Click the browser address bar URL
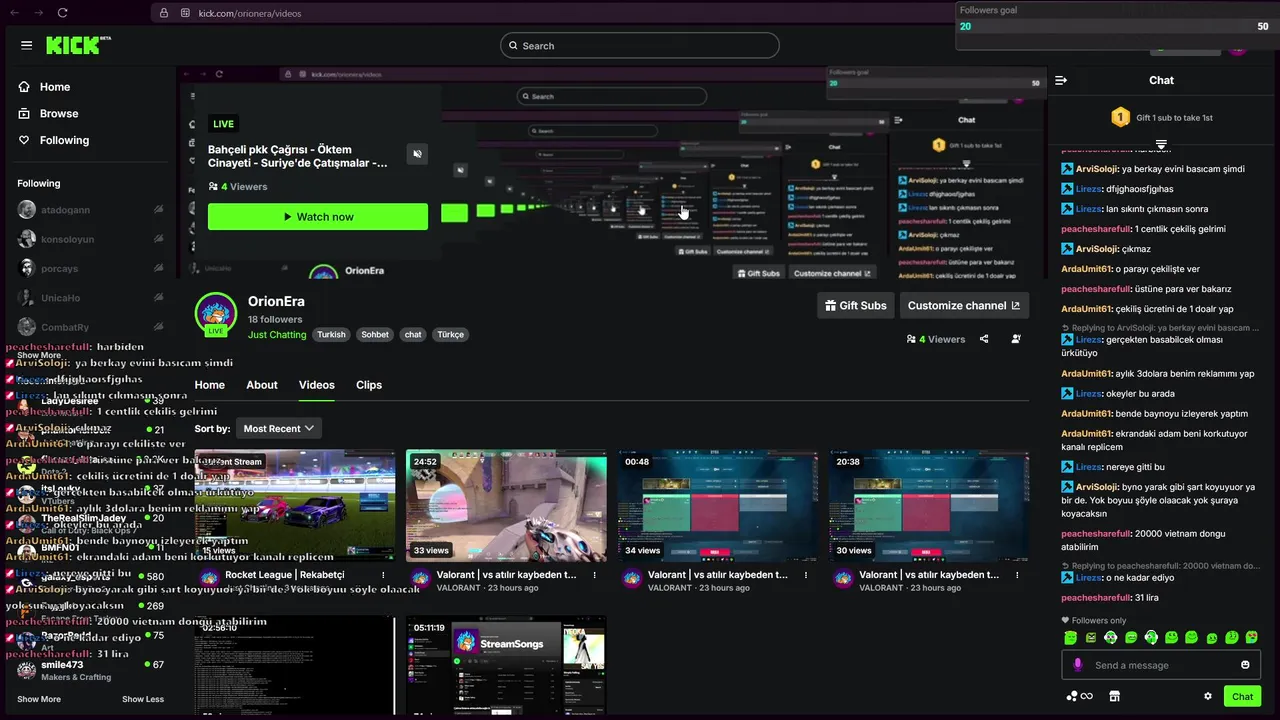Screen dimensions: 1280x720 click(x=250, y=13)
